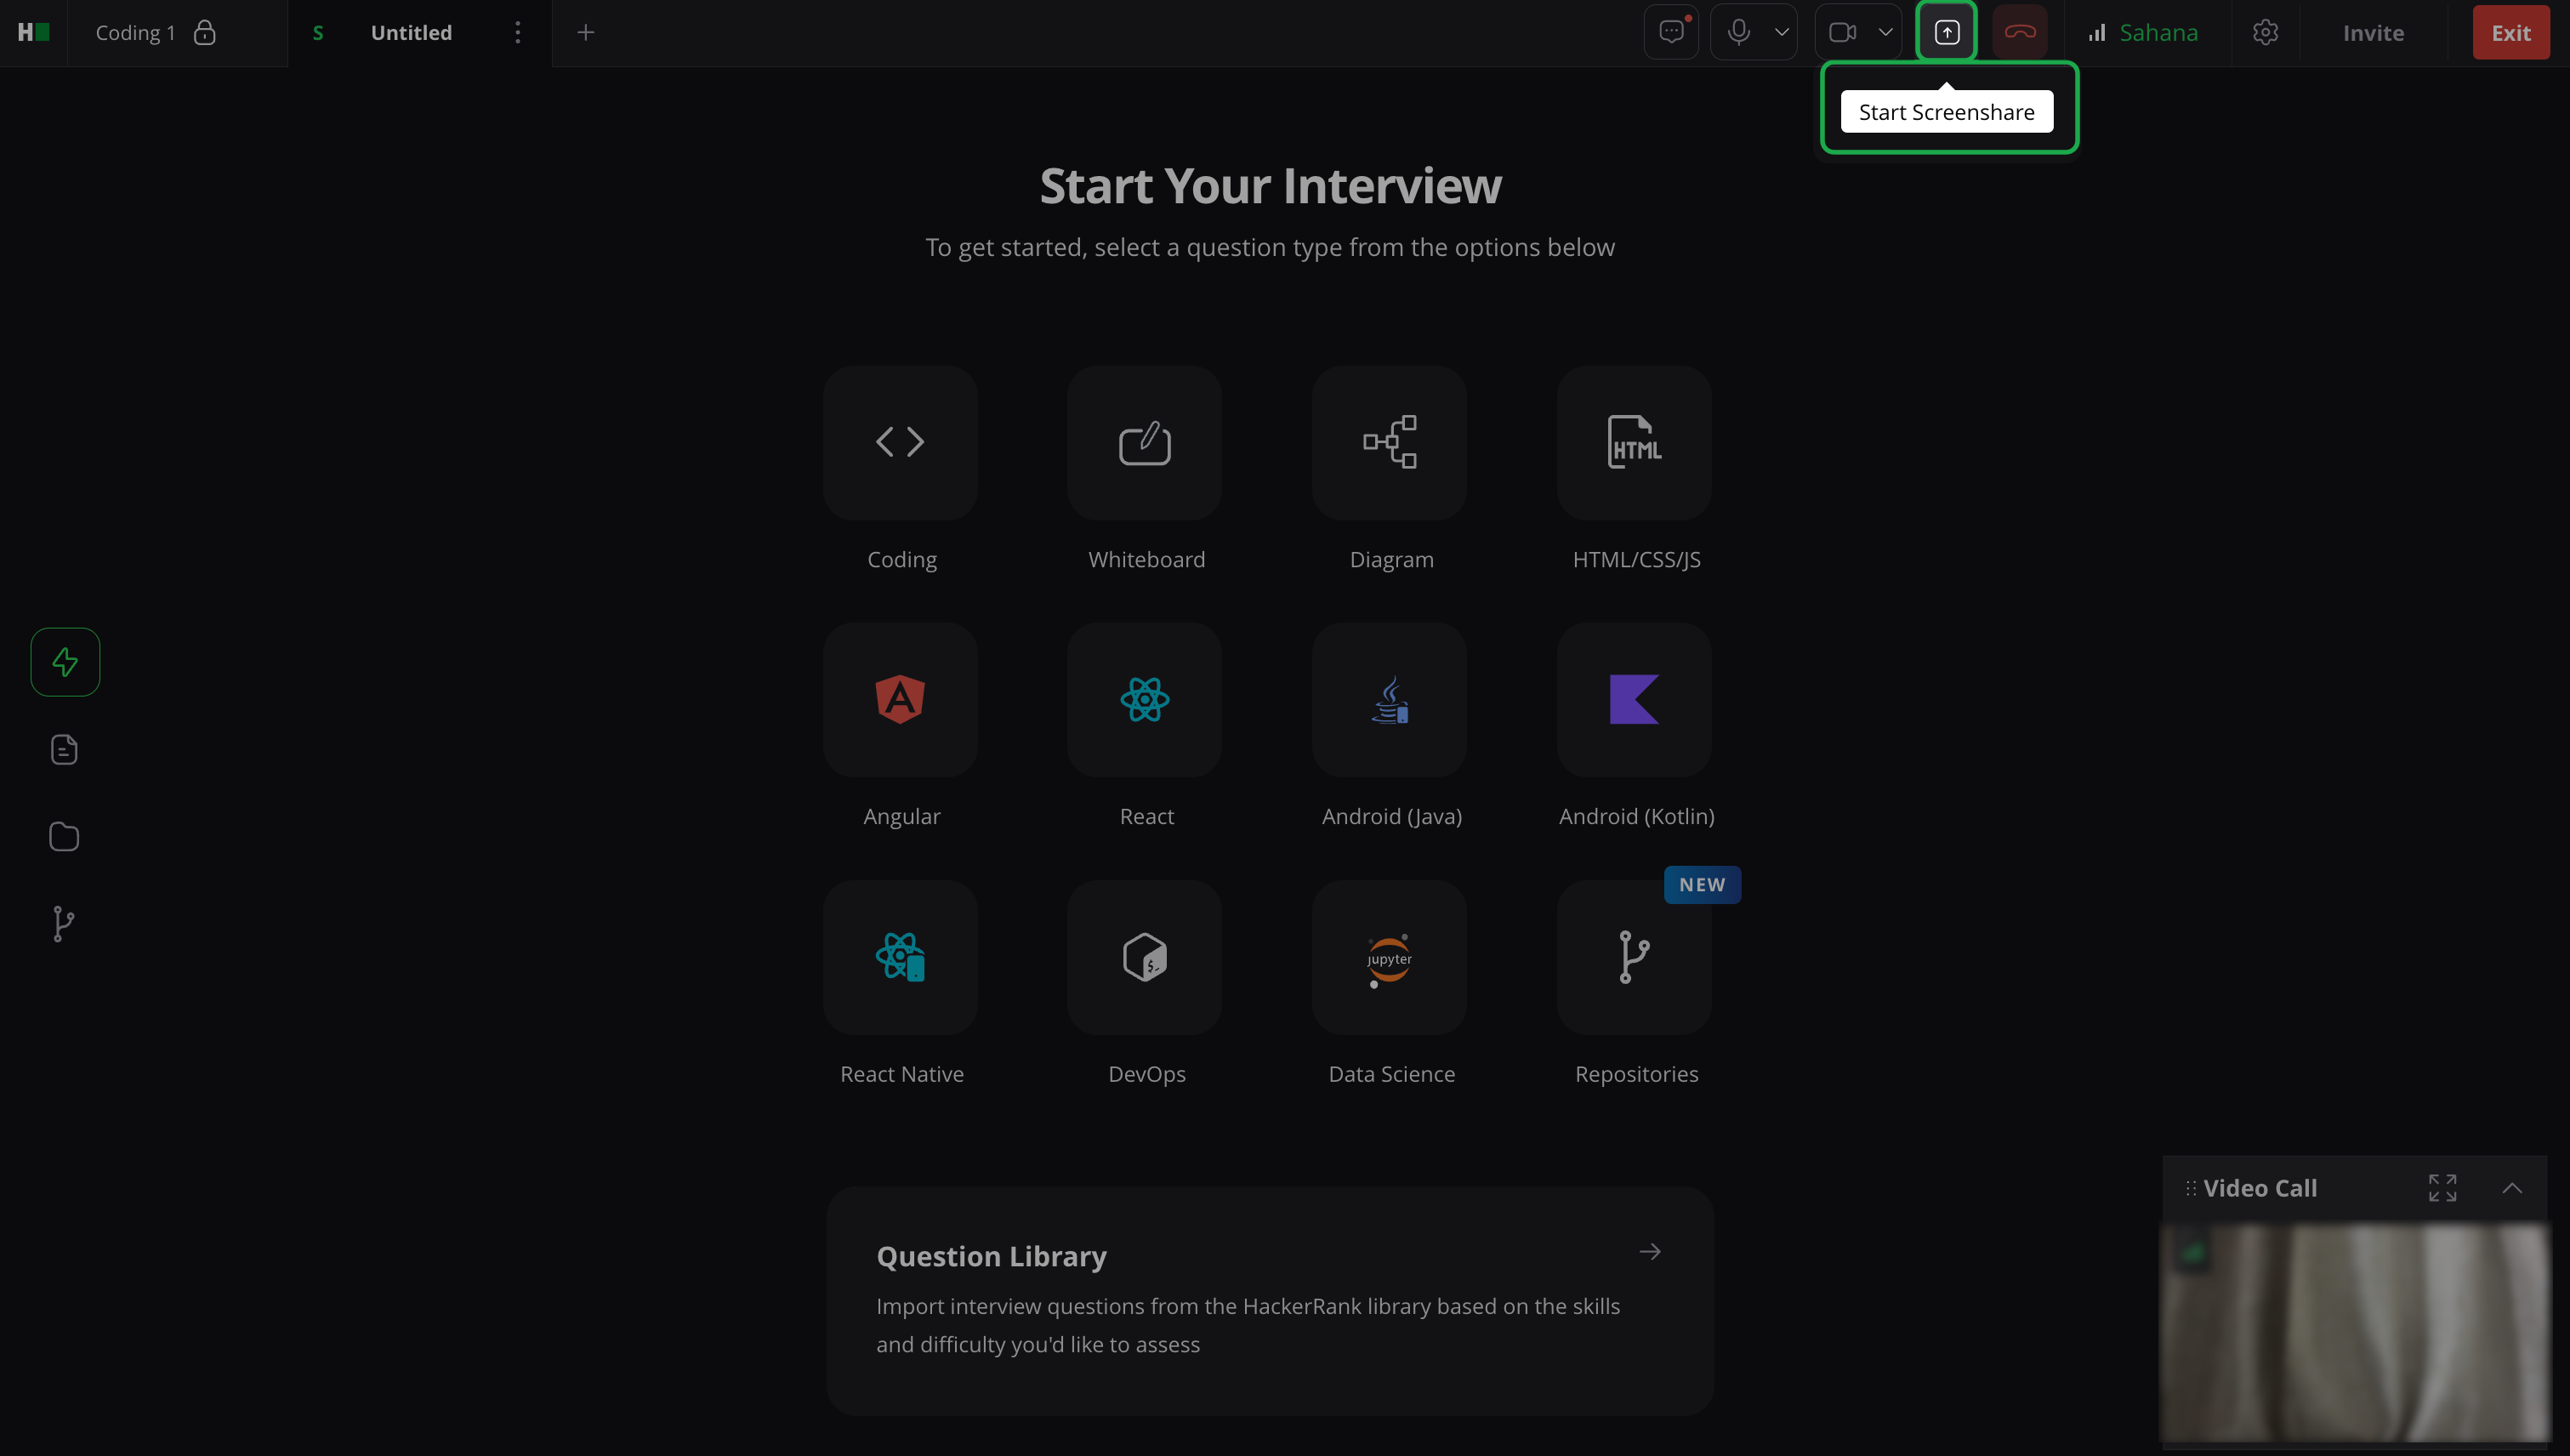
Task: Open the git branch sidebar icon
Action: tap(64, 923)
